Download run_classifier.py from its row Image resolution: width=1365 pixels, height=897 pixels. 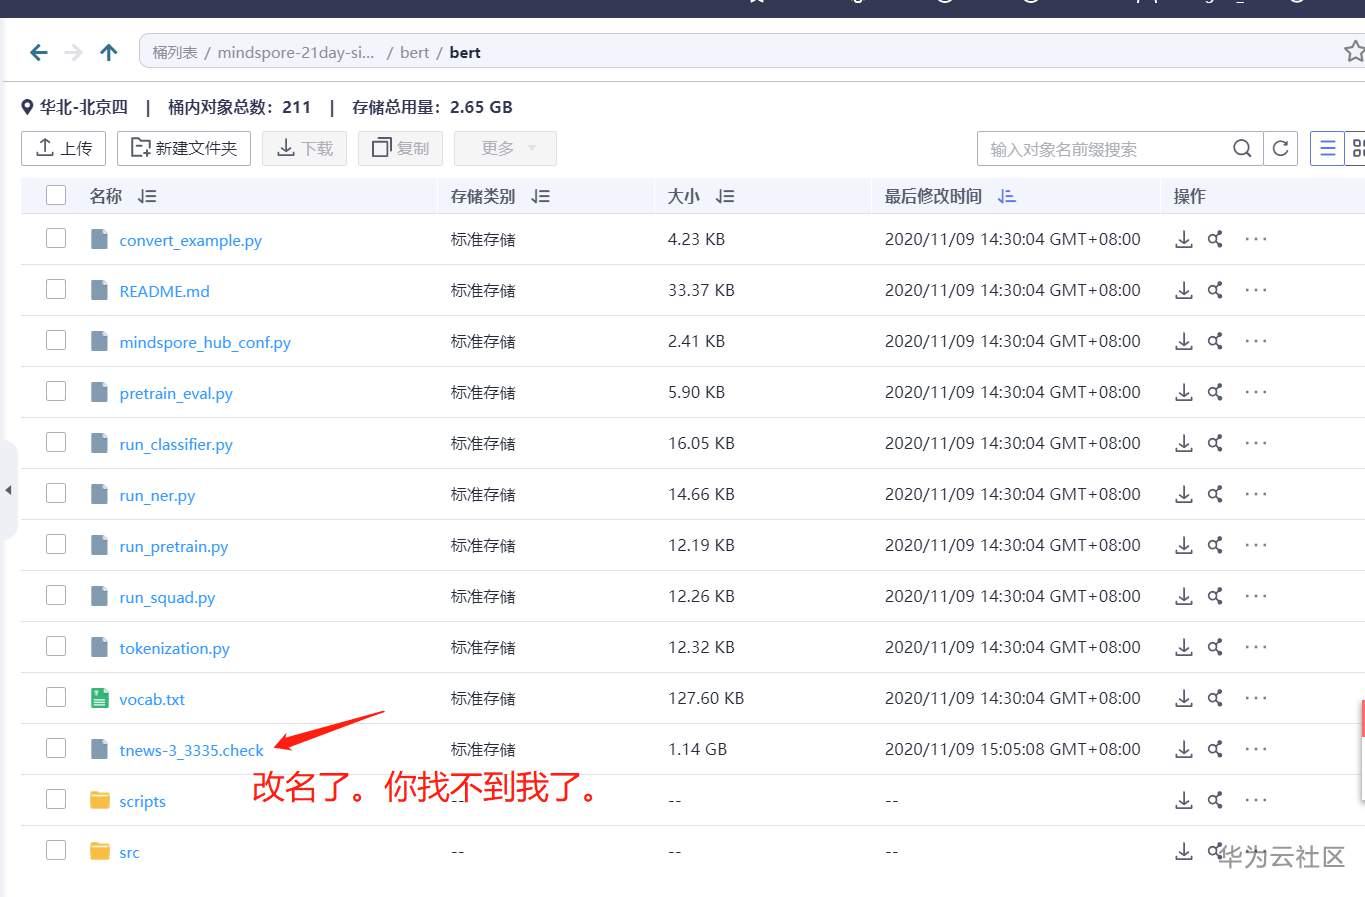(x=1184, y=443)
